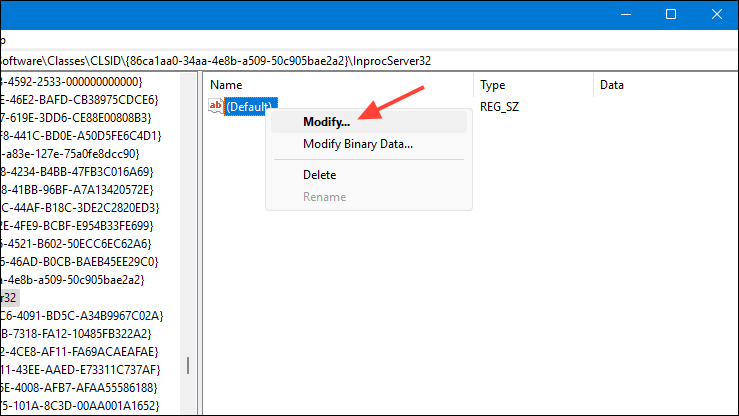This screenshot has width=739, height=416.
Task: Click the ab string icon beside (Default)
Action: [x=215, y=106]
